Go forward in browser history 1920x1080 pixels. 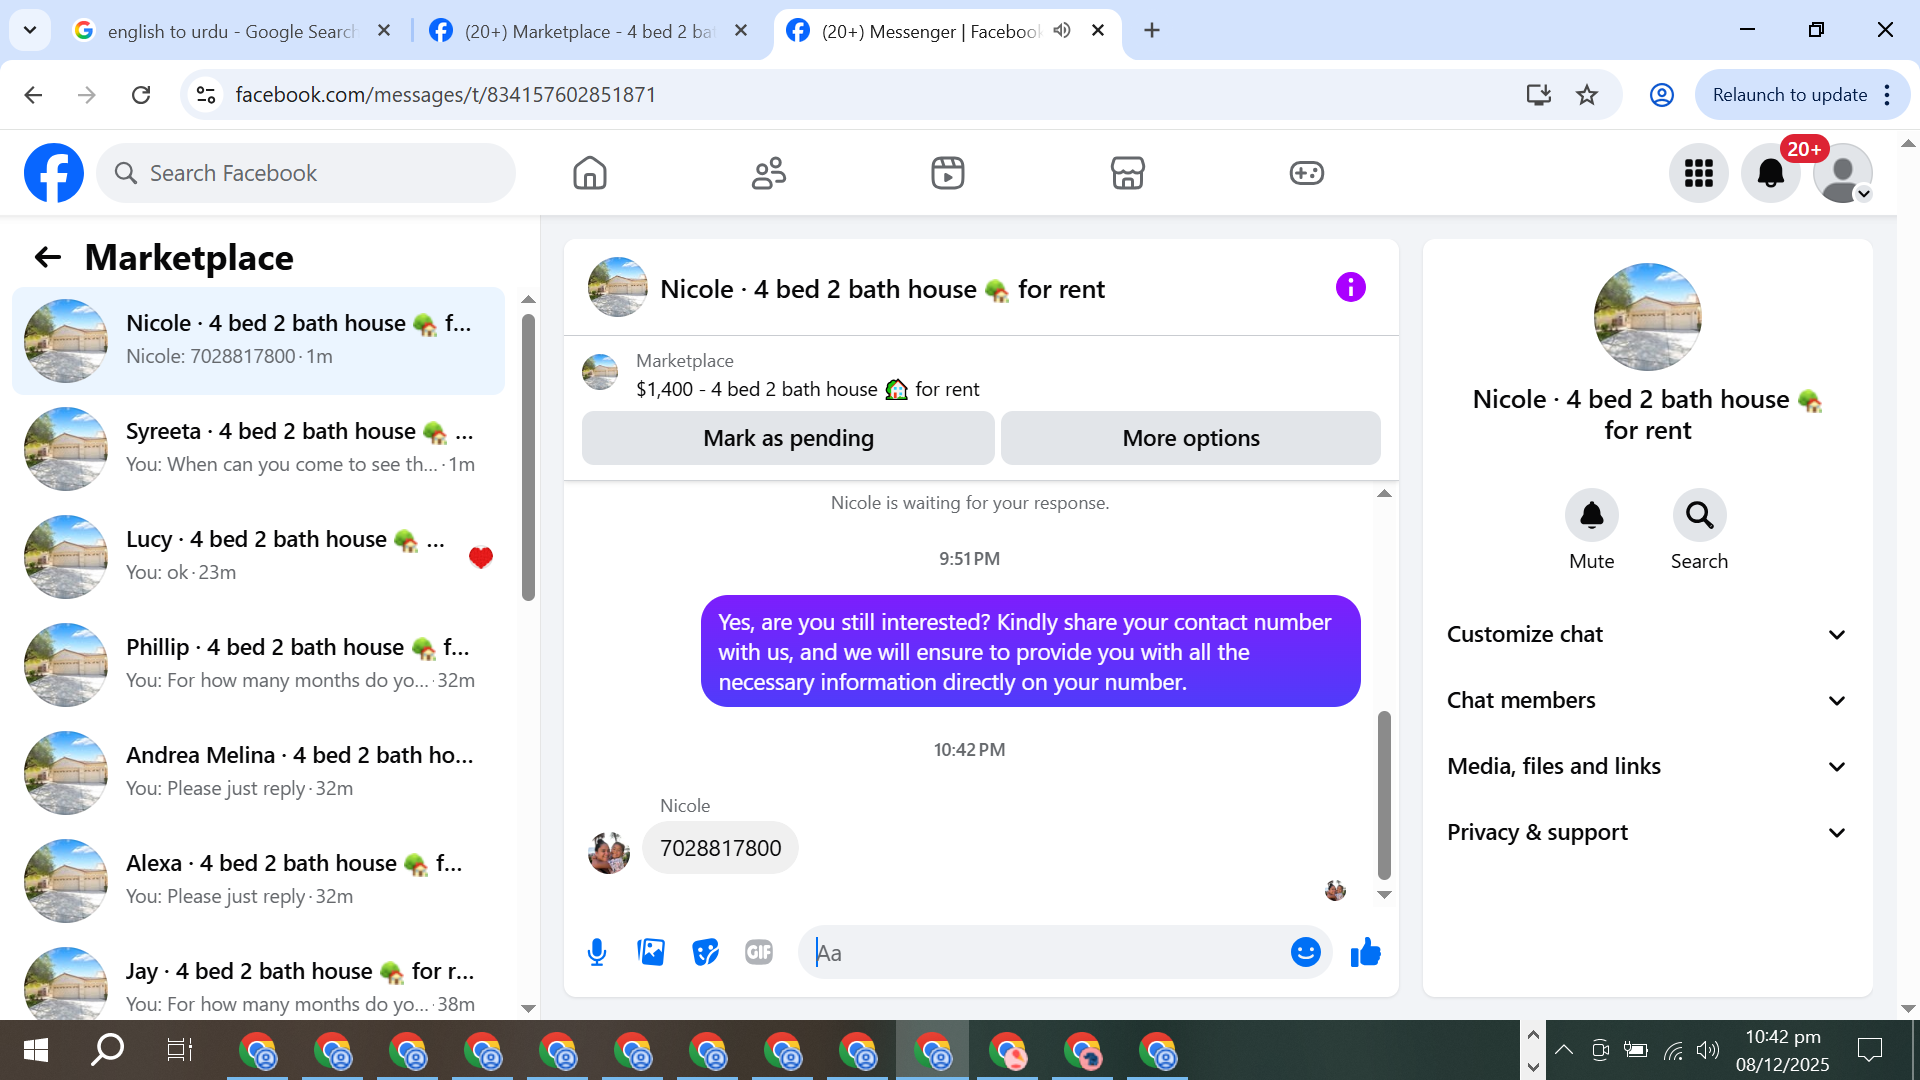pos(87,95)
